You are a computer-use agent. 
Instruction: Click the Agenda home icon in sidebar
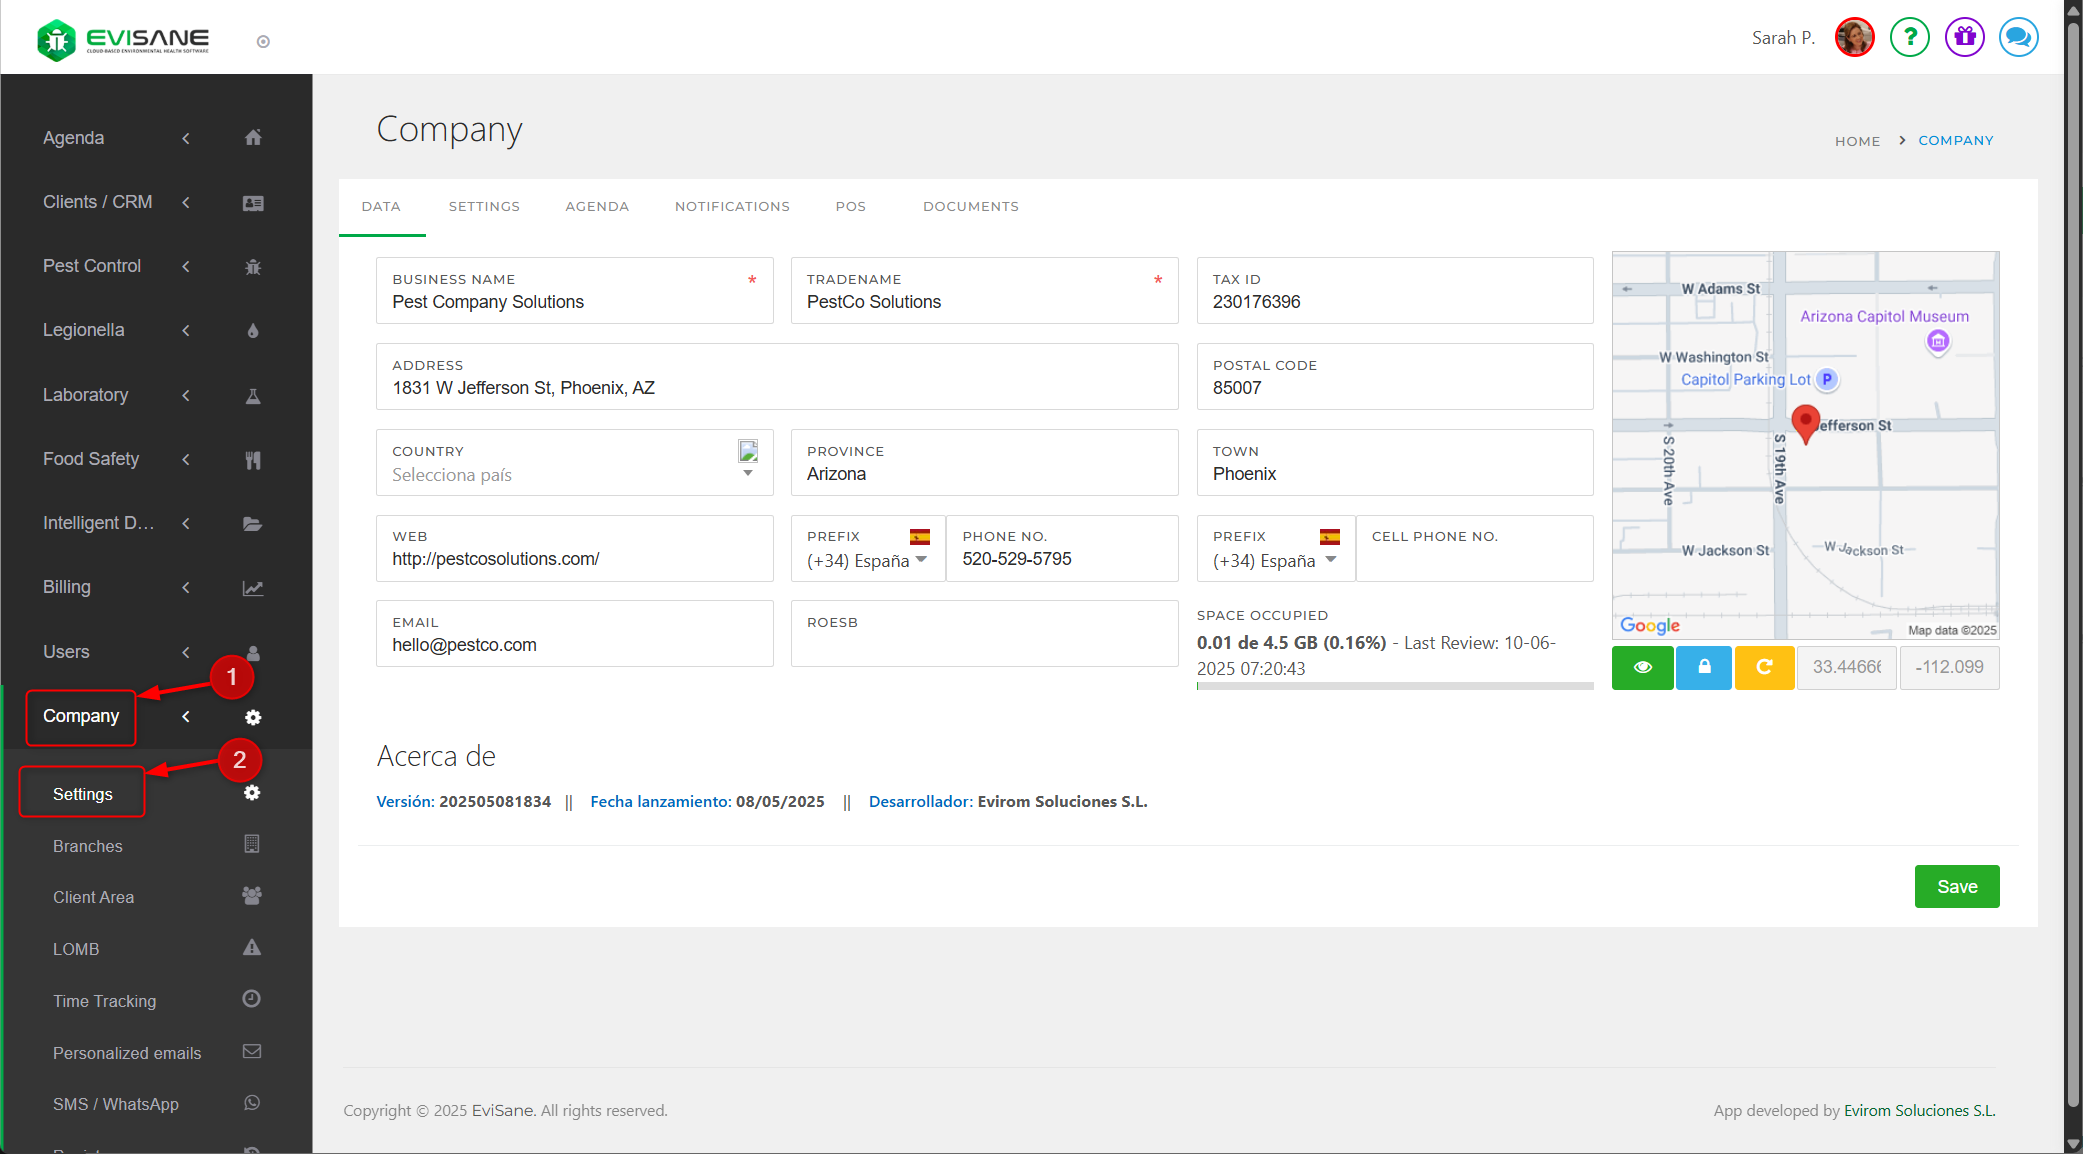coord(253,138)
